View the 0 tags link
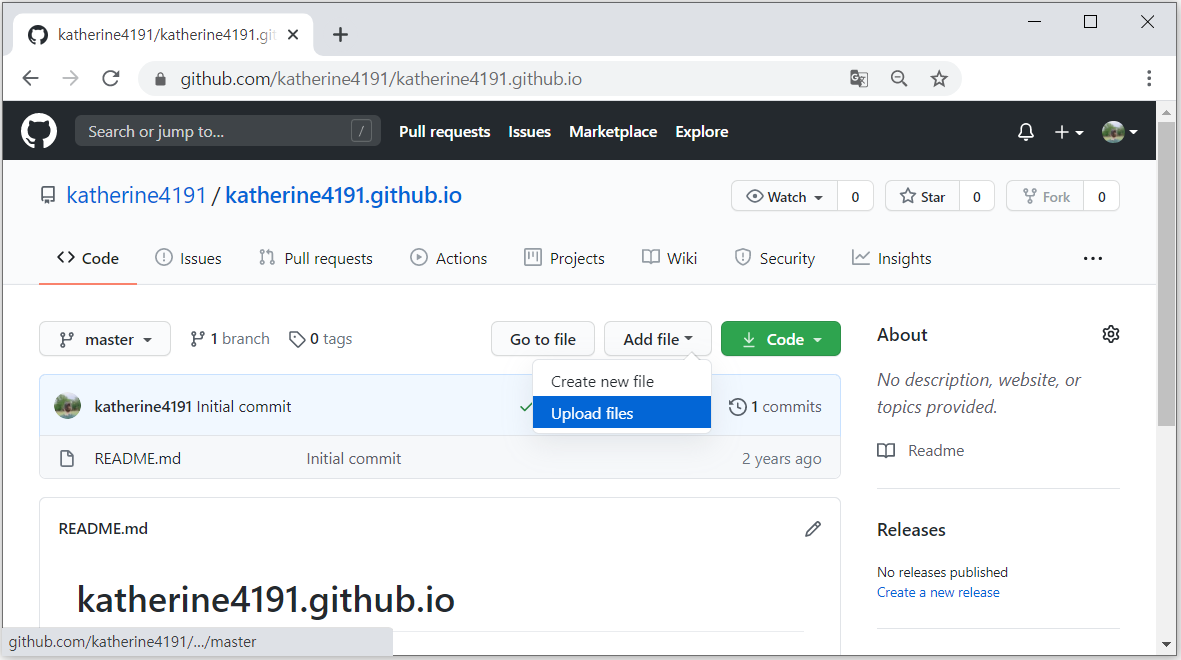This screenshot has width=1181, height=660. click(321, 339)
